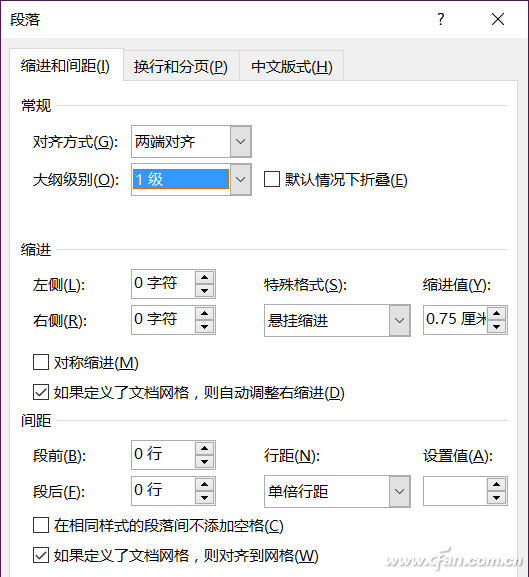Switch to 换行和分页 tab
This screenshot has width=529, height=577.
(181, 66)
